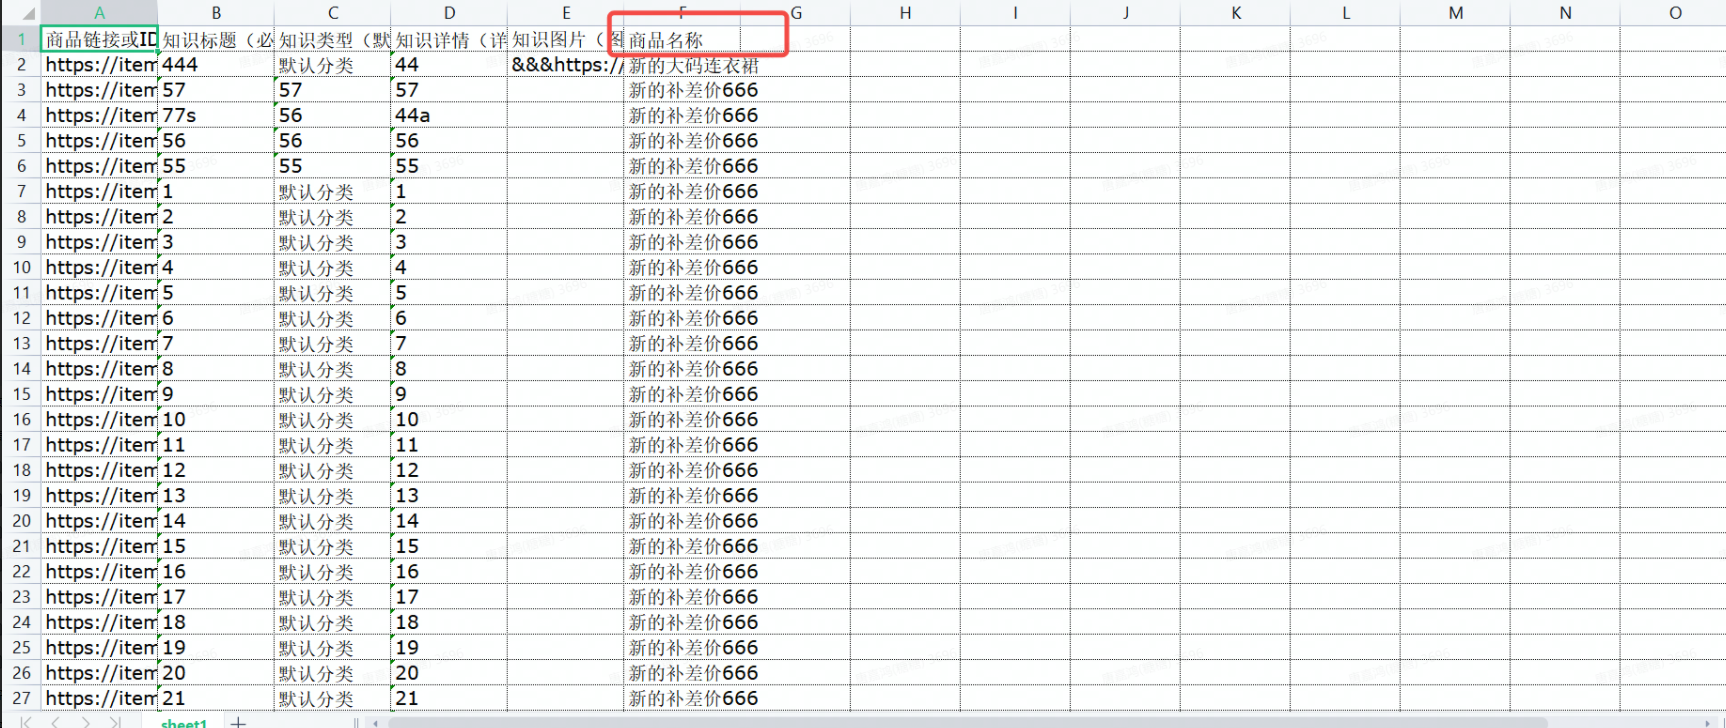This screenshot has height=728, width=1726.
Task: Select column D cell 10 in row 16
Action: (449, 419)
